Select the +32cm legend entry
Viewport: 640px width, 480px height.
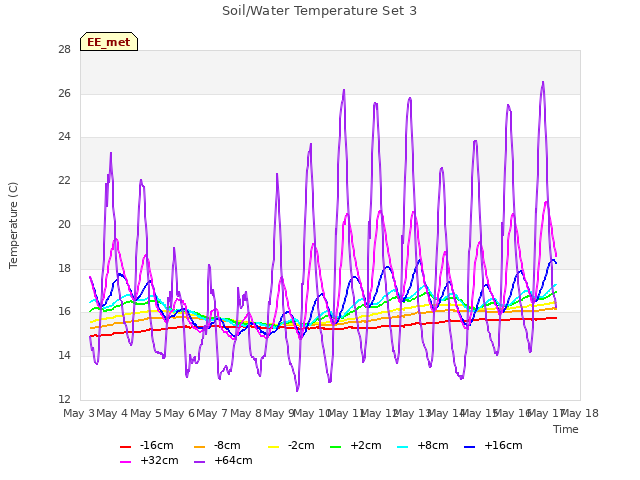(149, 460)
